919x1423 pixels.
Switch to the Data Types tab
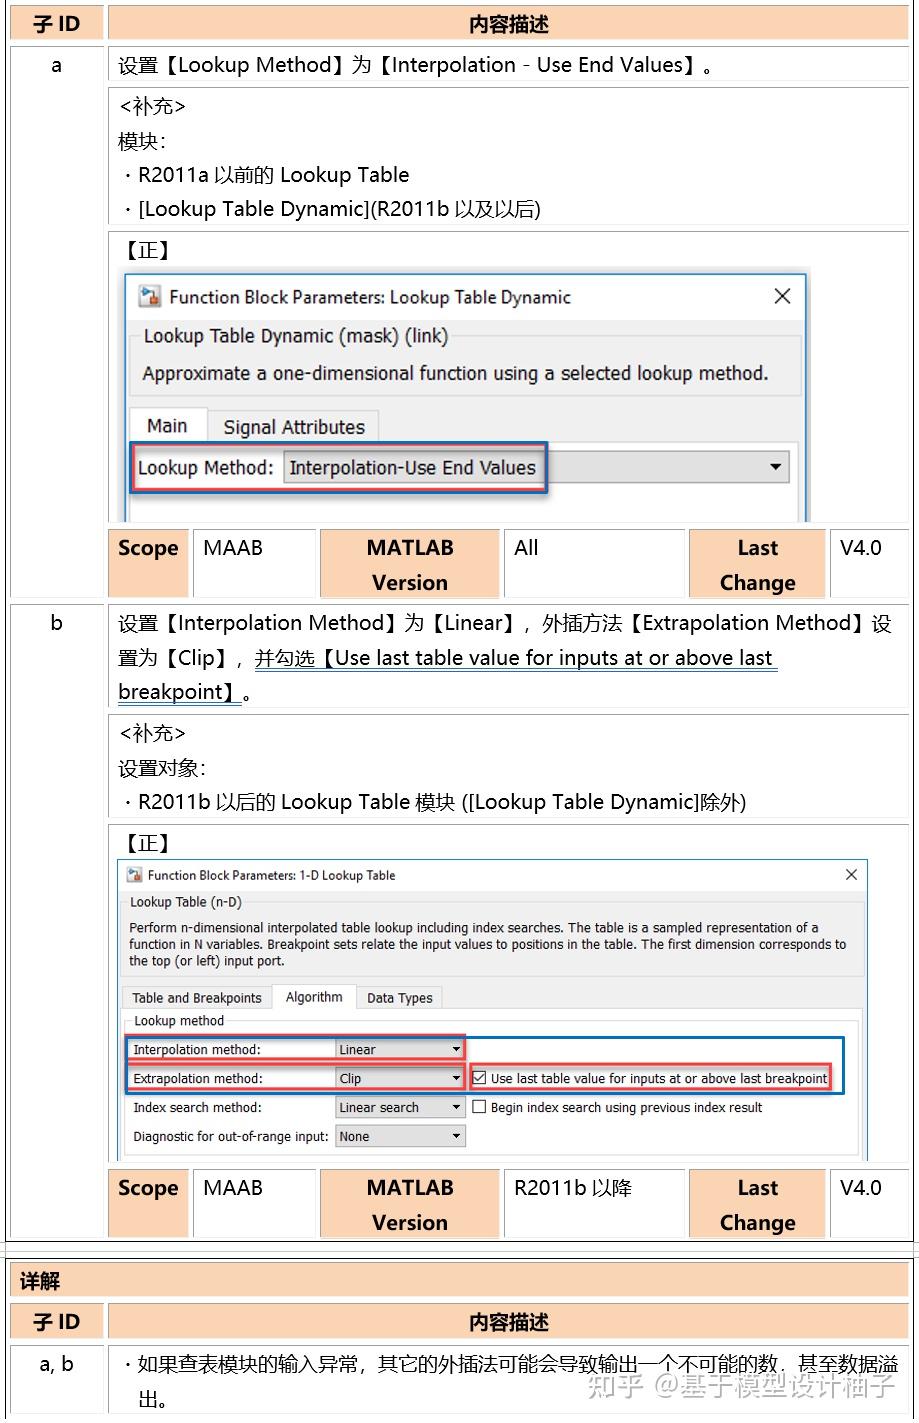pyautogui.click(x=399, y=997)
